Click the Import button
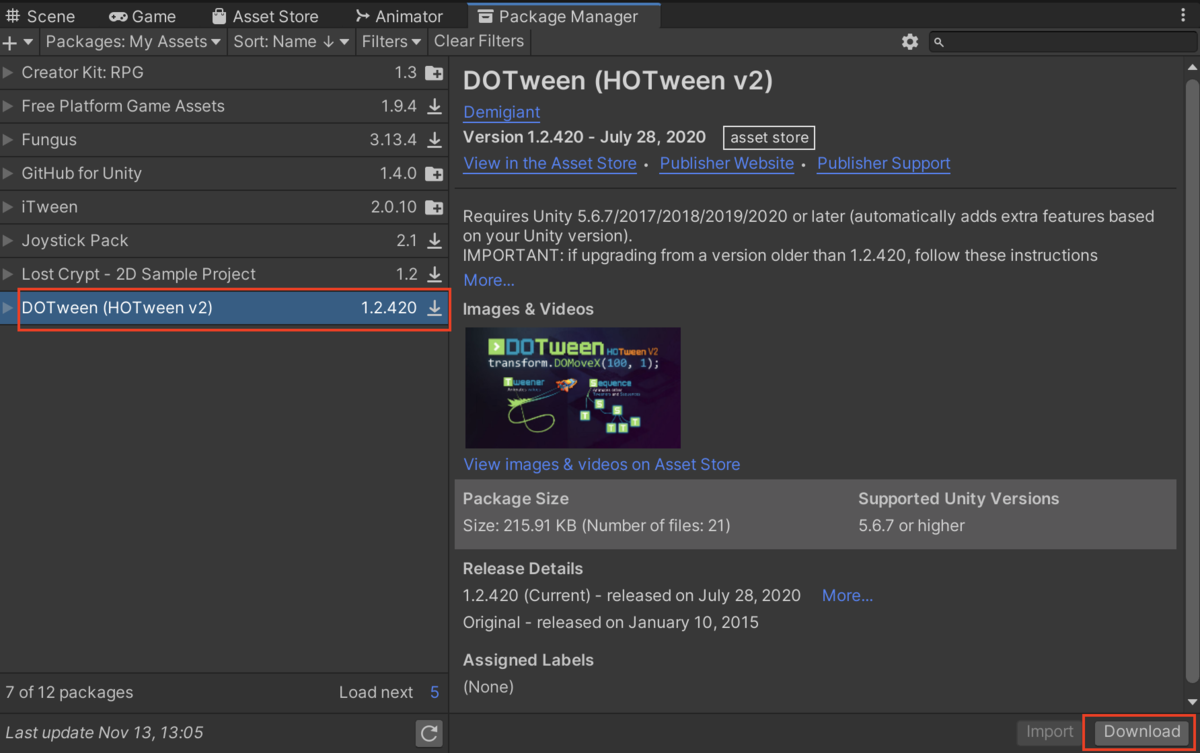 (x=1050, y=732)
